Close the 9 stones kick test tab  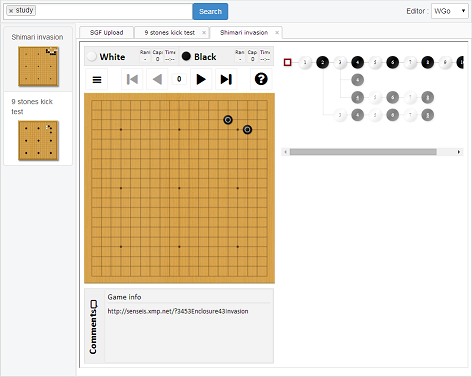pos(204,33)
